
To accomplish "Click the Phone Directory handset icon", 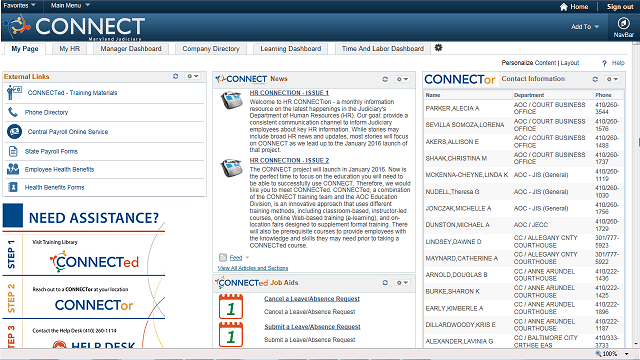I will pyautogui.click(x=13, y=112).
